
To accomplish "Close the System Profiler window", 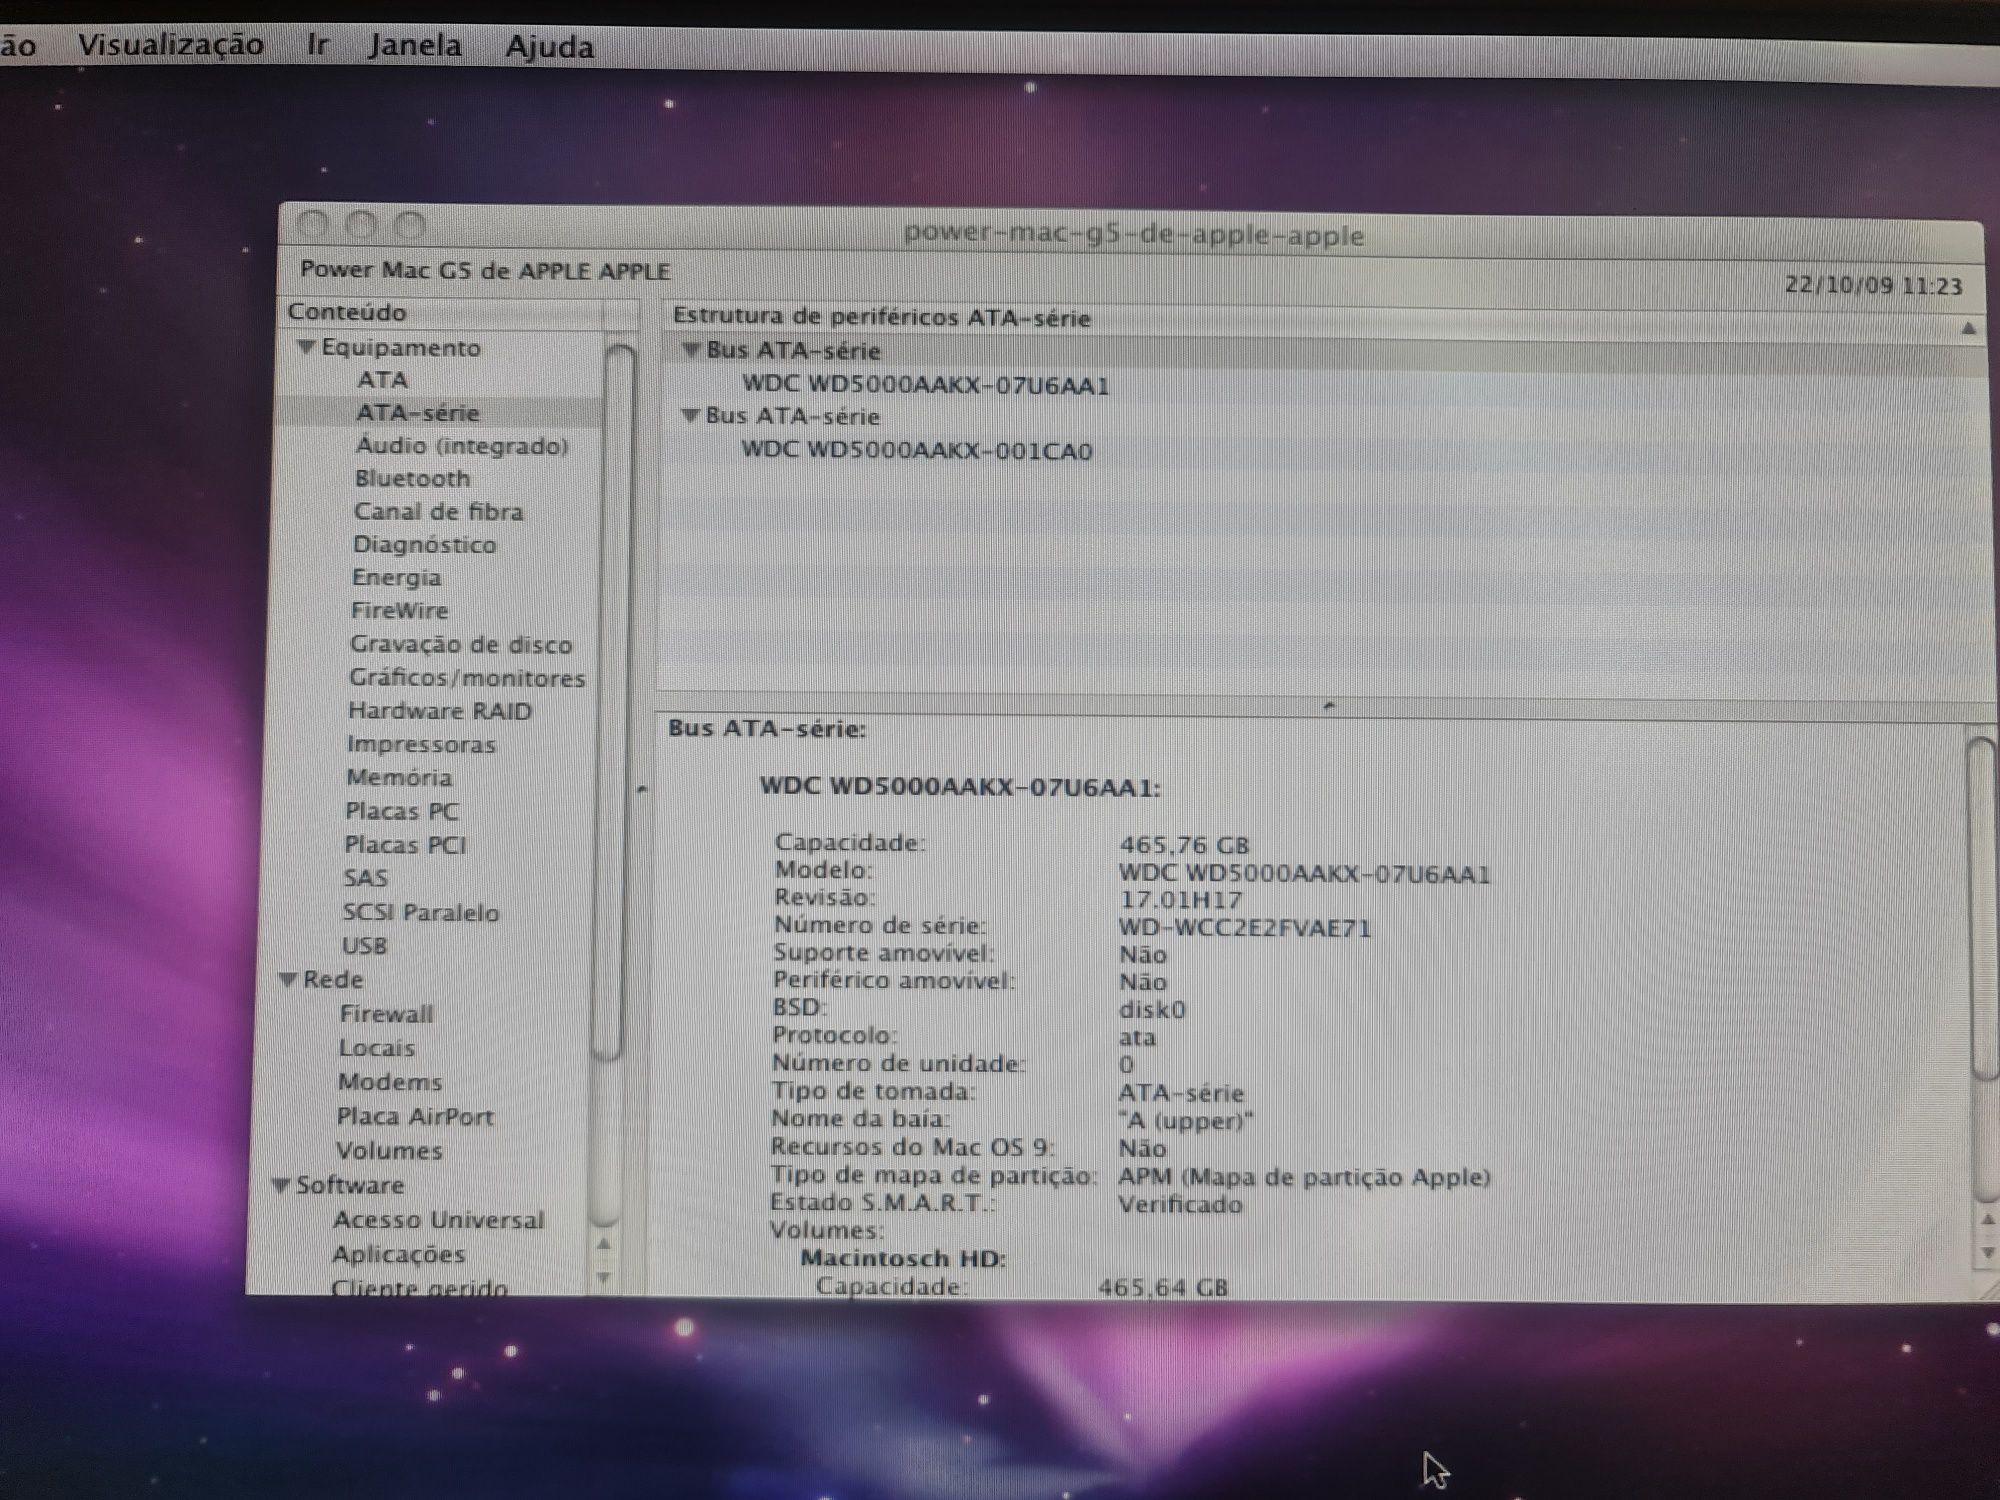I will pos(313,225).
